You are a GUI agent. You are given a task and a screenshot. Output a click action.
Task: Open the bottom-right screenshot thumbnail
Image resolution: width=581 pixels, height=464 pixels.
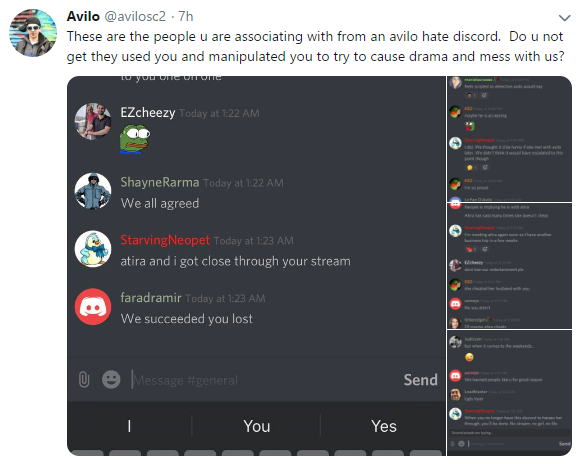509,393
